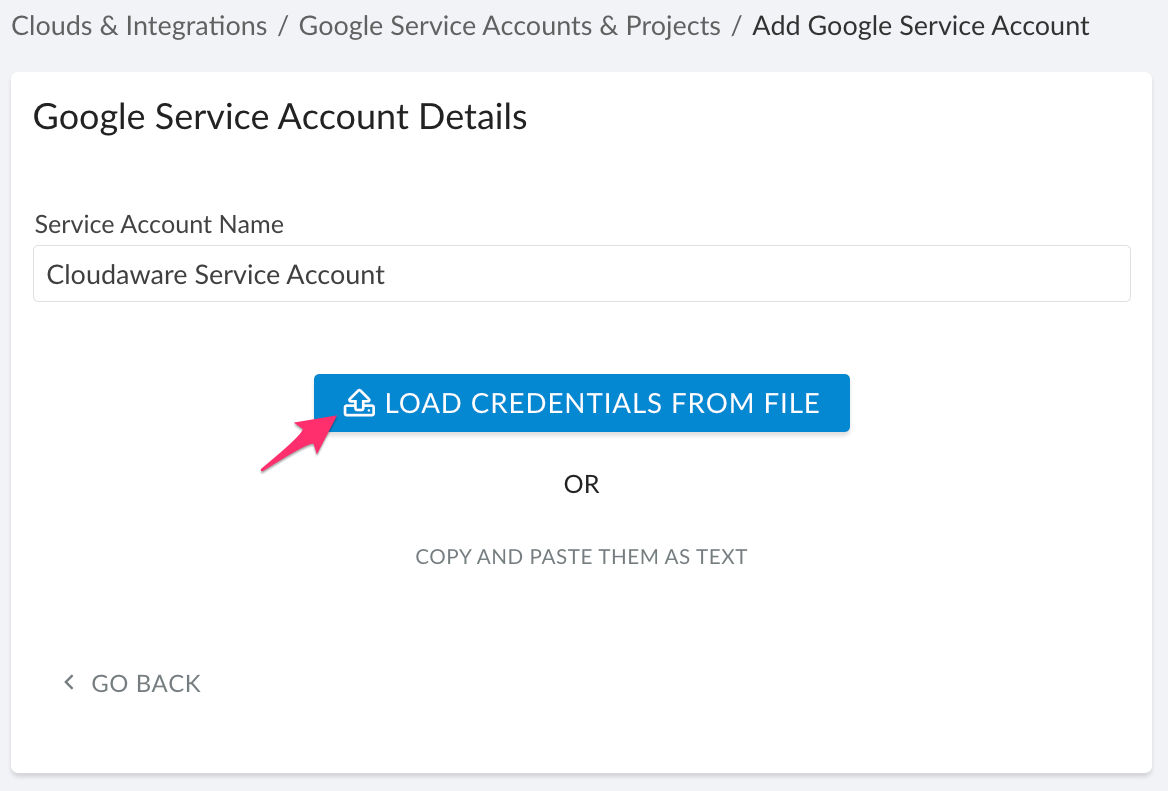Click GO BACK to return to previous step

[145, 683]
